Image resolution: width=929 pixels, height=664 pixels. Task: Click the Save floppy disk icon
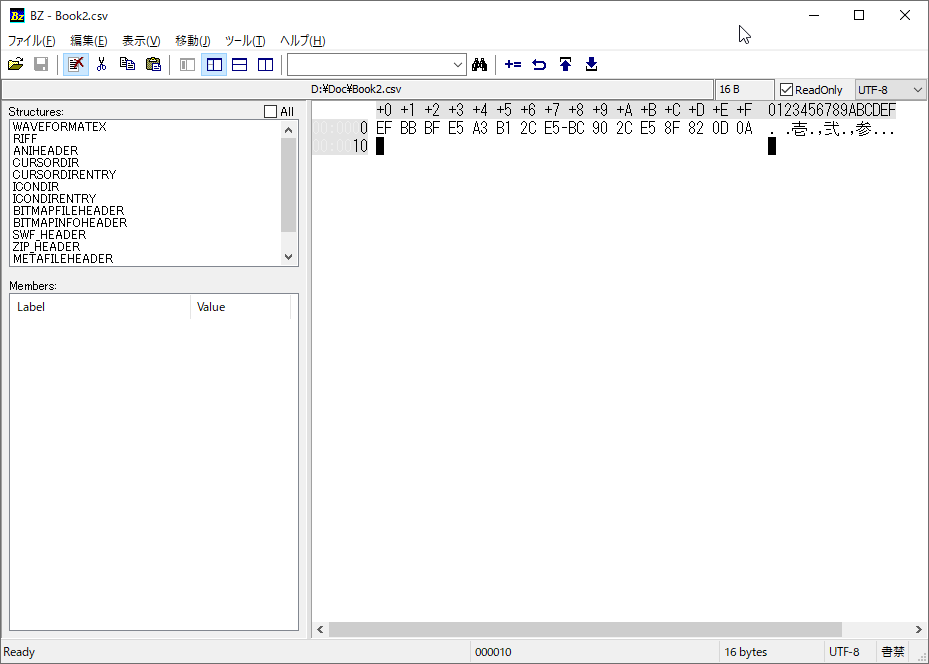click(41, 64)
